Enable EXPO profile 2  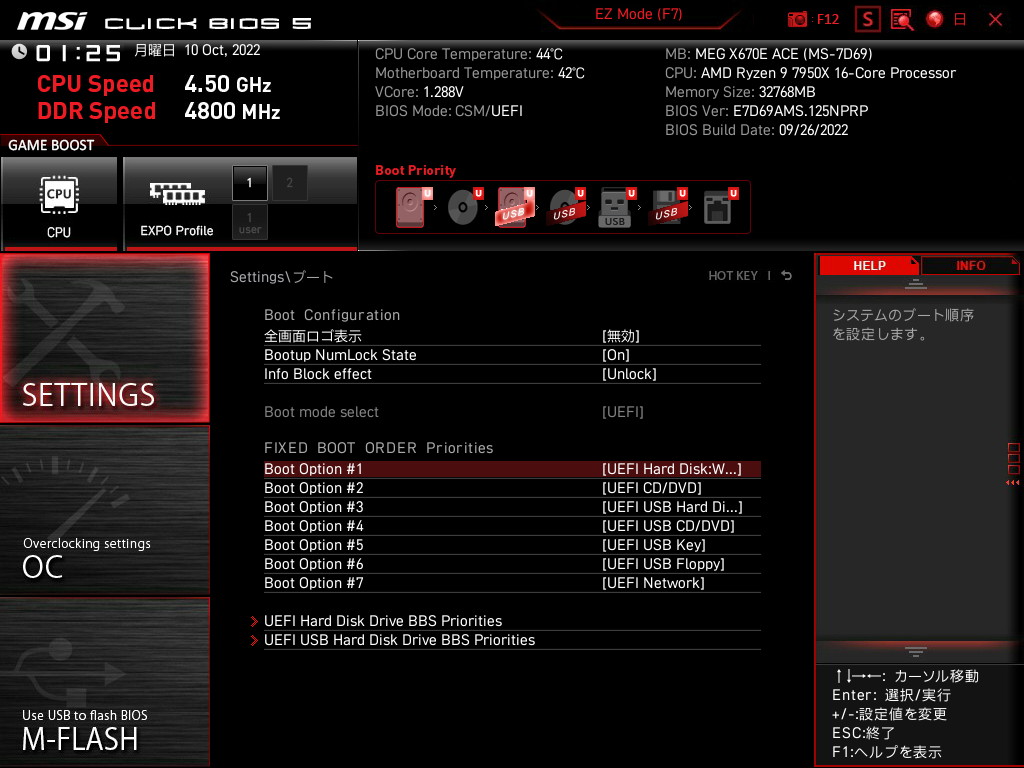(290, 183)
